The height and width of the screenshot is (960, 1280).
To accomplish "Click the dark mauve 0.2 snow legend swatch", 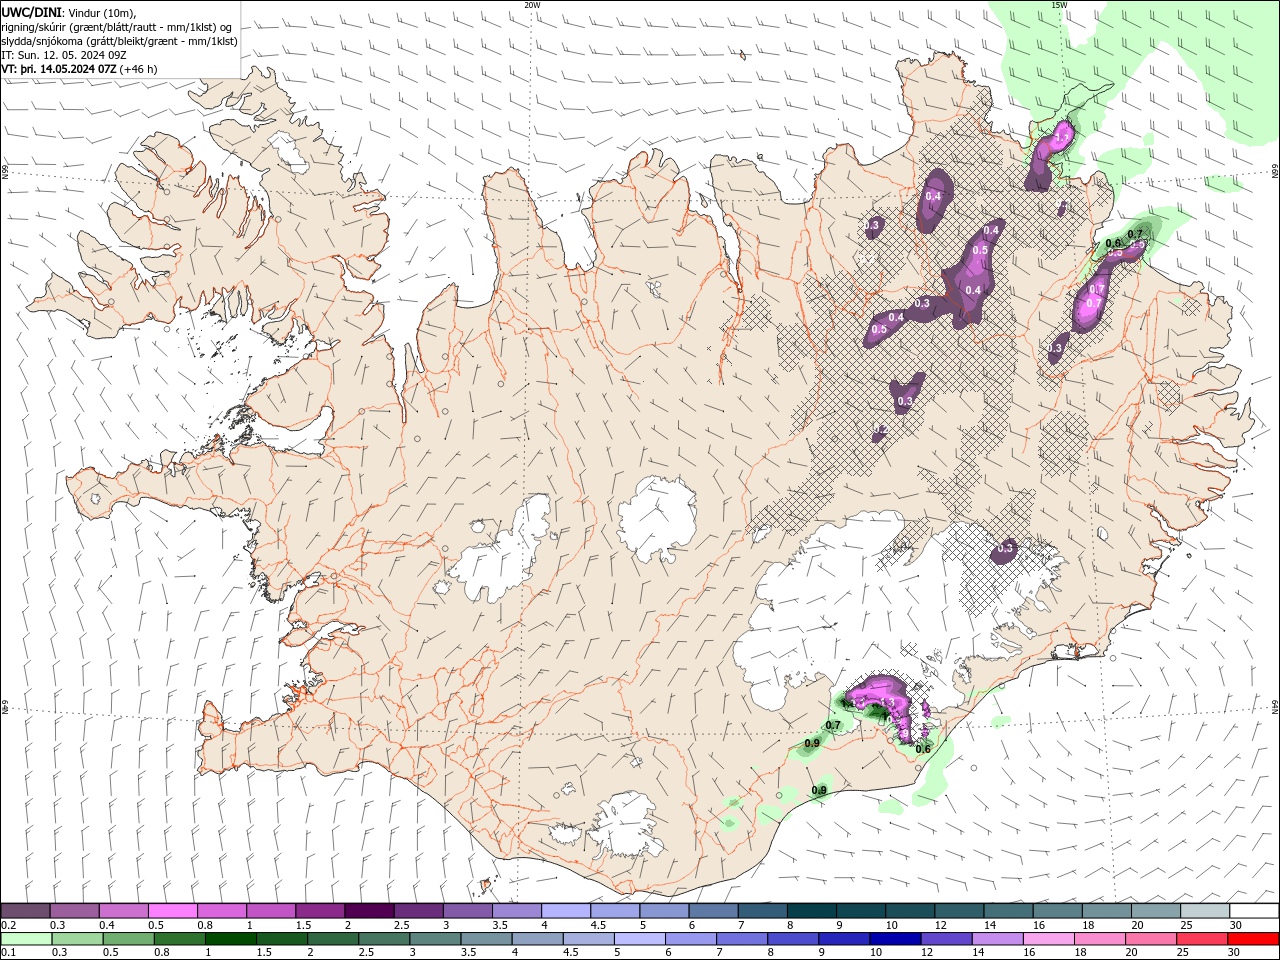I will click(x=25, y=911).
